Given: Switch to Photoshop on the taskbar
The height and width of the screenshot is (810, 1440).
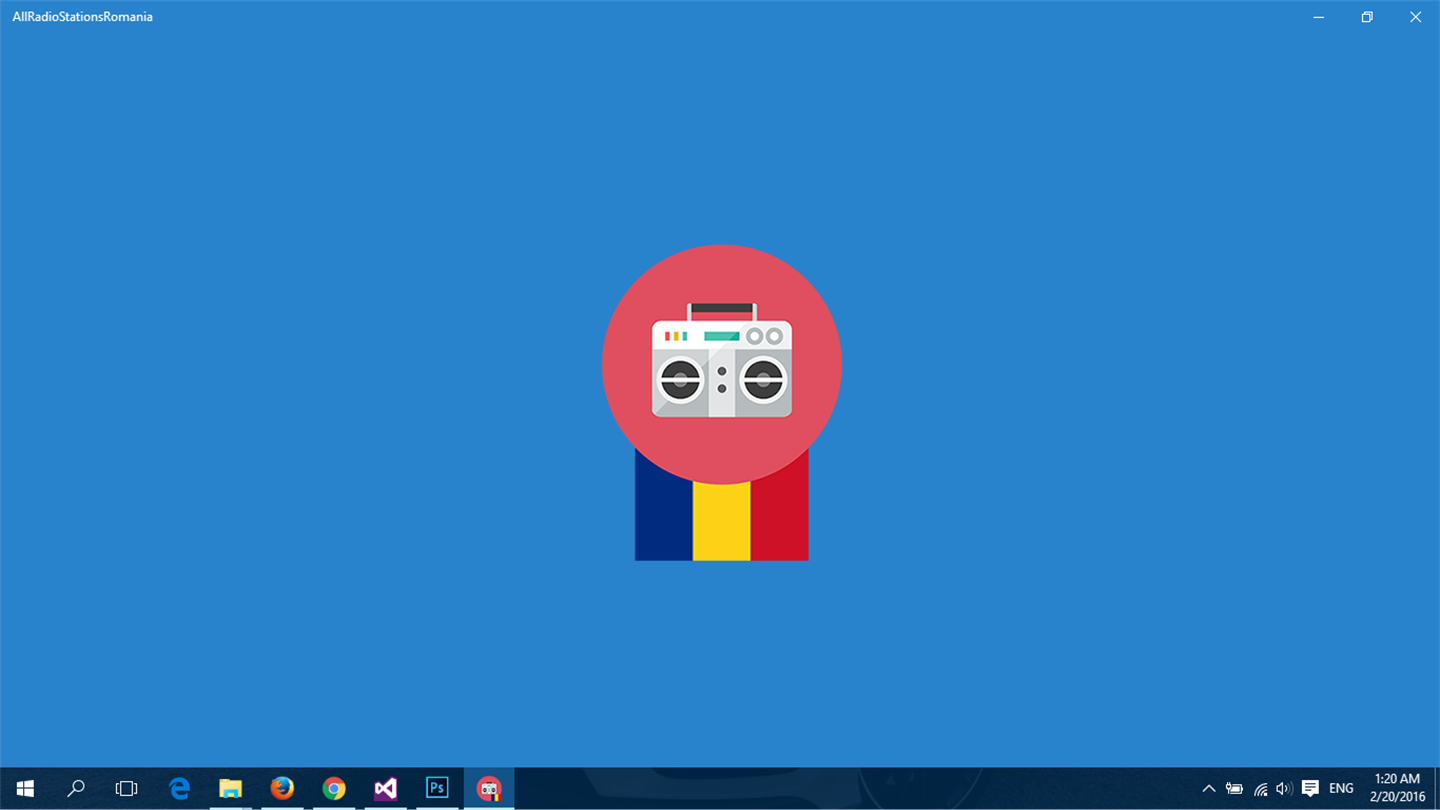Looking at the screenshot, I should tap(437, 789).
